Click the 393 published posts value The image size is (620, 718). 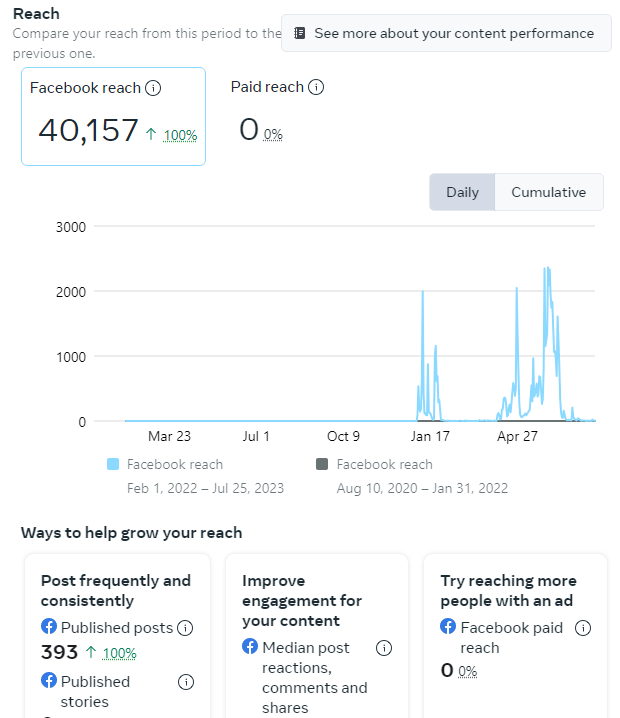59,652
